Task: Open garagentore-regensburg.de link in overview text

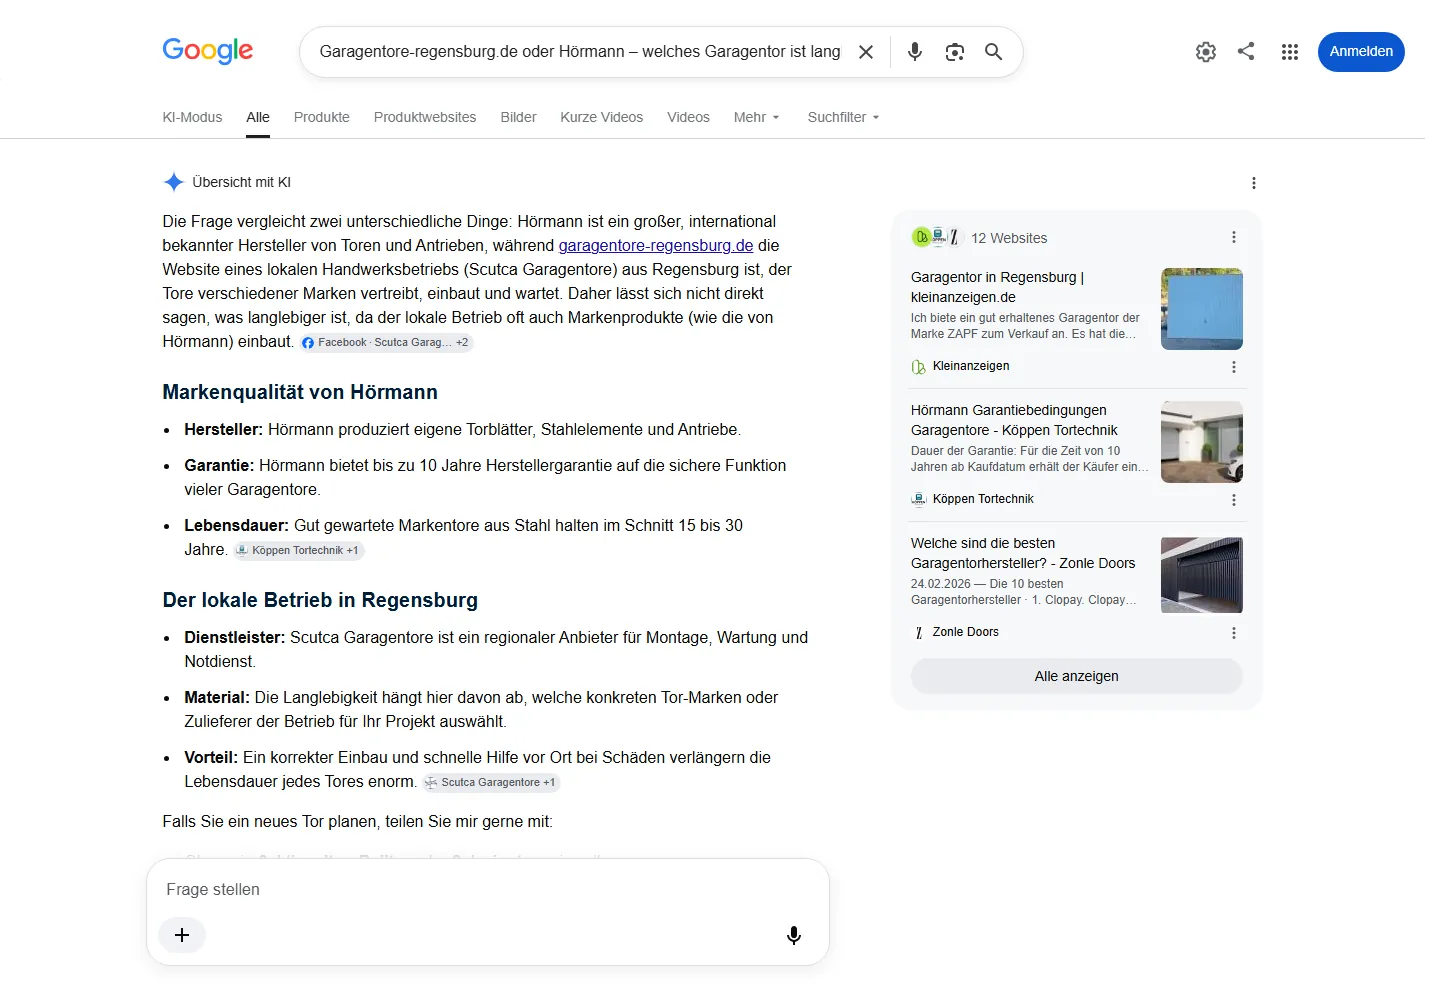Action: coord(656,245)
